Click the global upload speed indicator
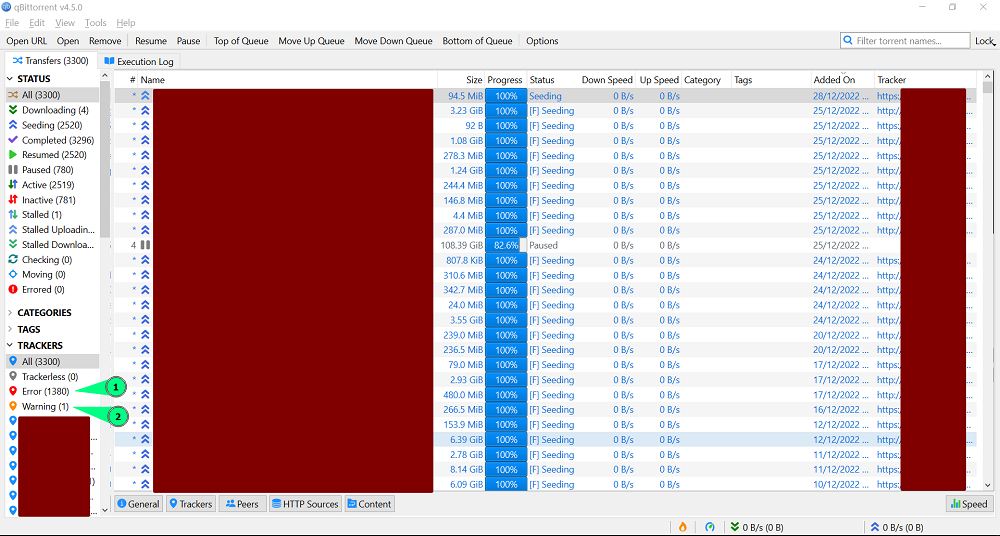1000x536 pixels. click(x=897, y=527)
